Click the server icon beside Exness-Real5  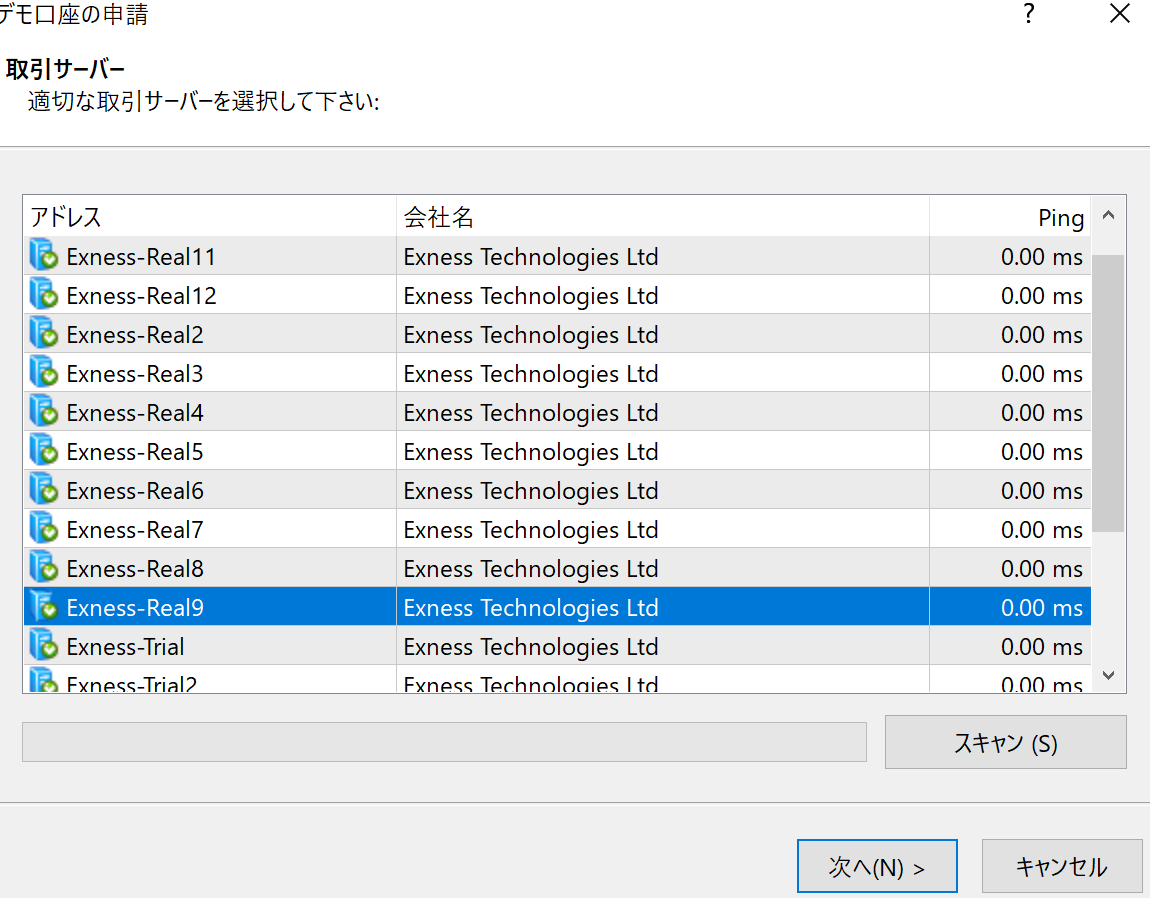[44, 450]
